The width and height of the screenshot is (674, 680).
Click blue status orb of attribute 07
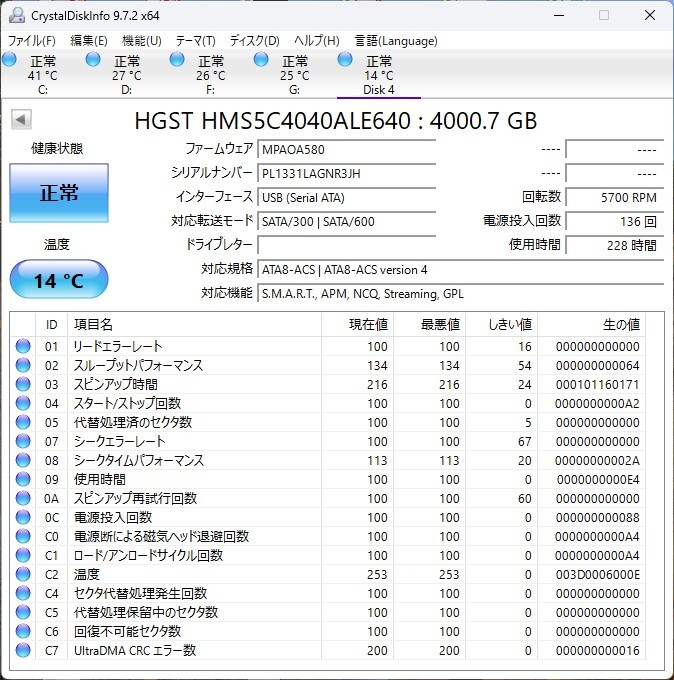point(23,441)
